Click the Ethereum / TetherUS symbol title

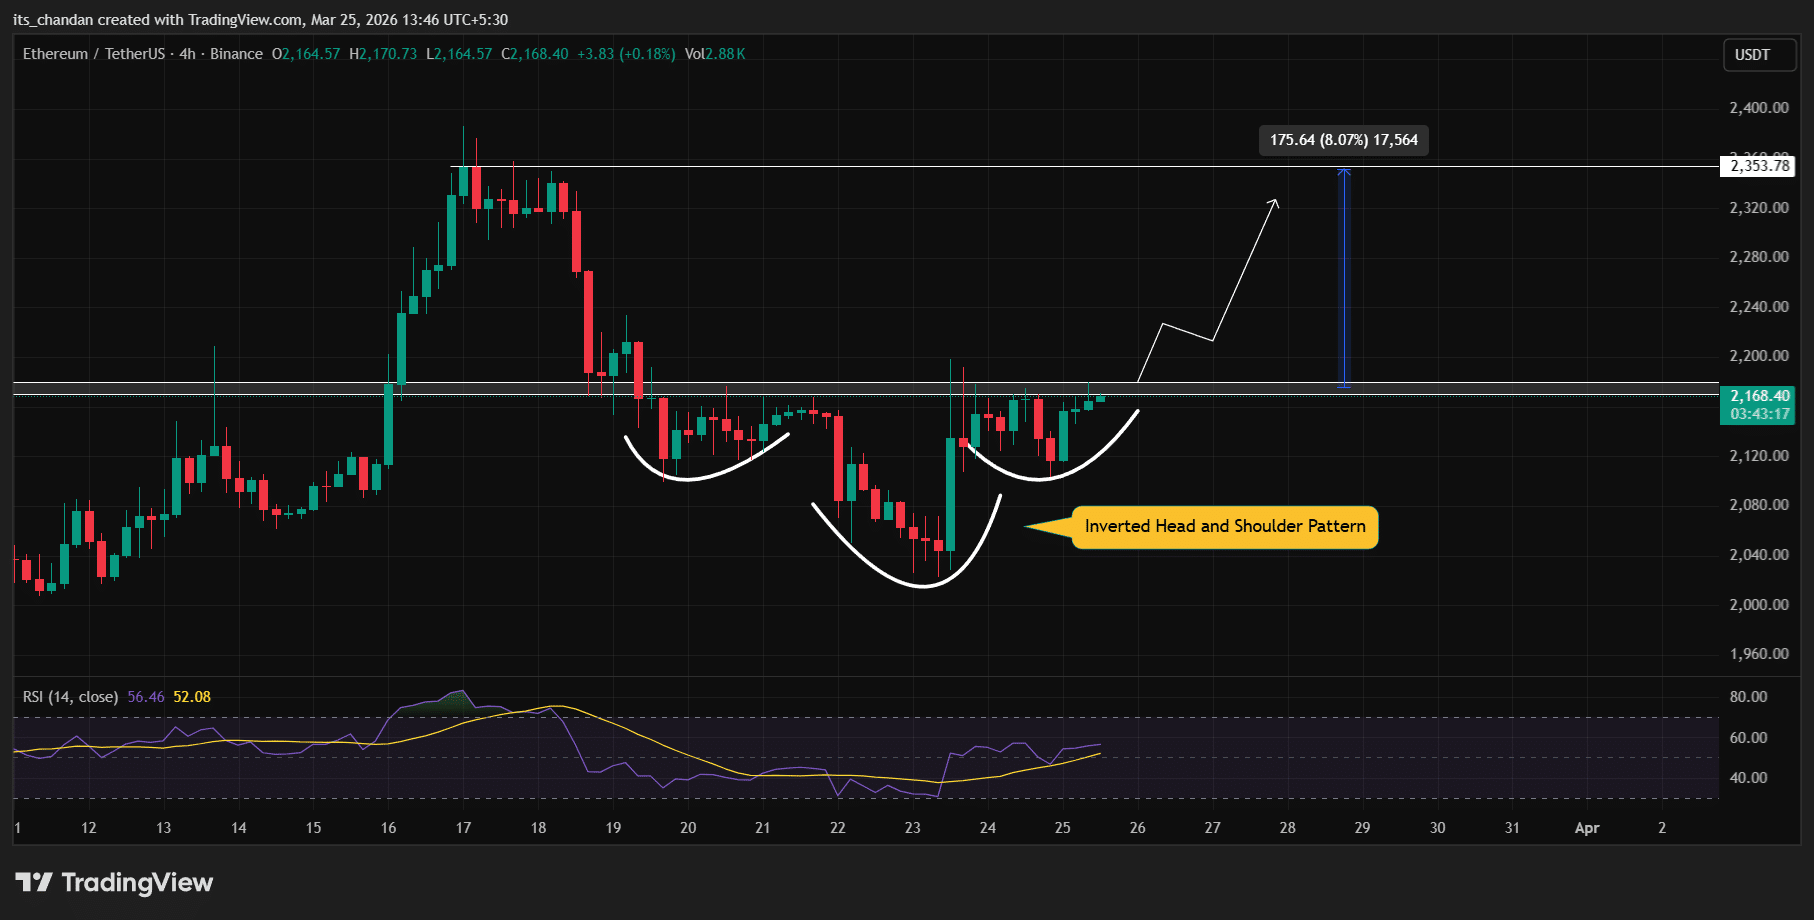93,54
